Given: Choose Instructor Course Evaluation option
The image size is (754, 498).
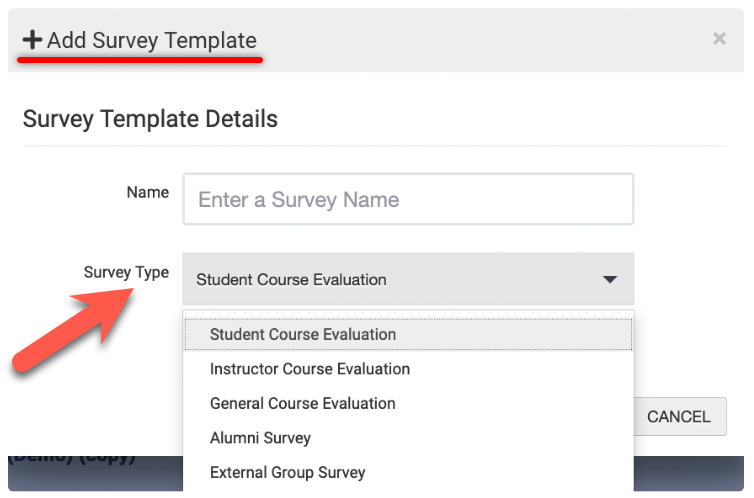Looking at the screenshot, I should click(x=310, y=369).
